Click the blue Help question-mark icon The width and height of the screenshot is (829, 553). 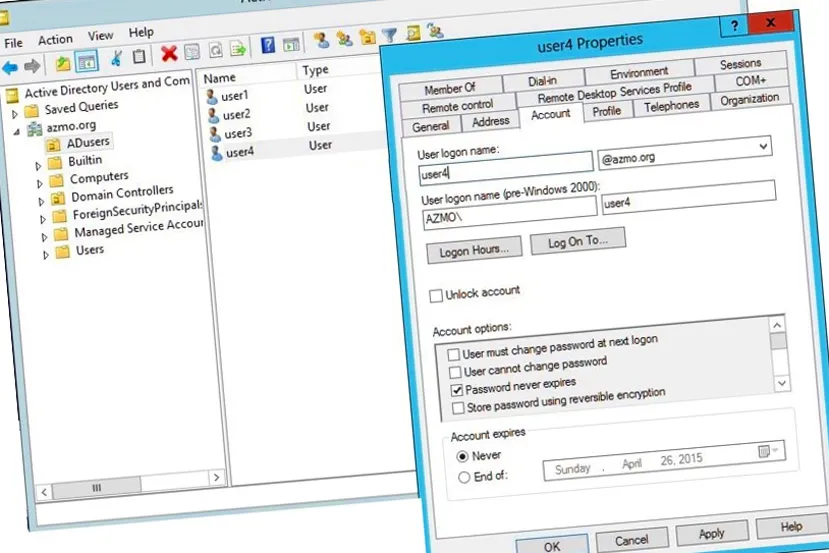pyautogui.click(x=268, y=46)
